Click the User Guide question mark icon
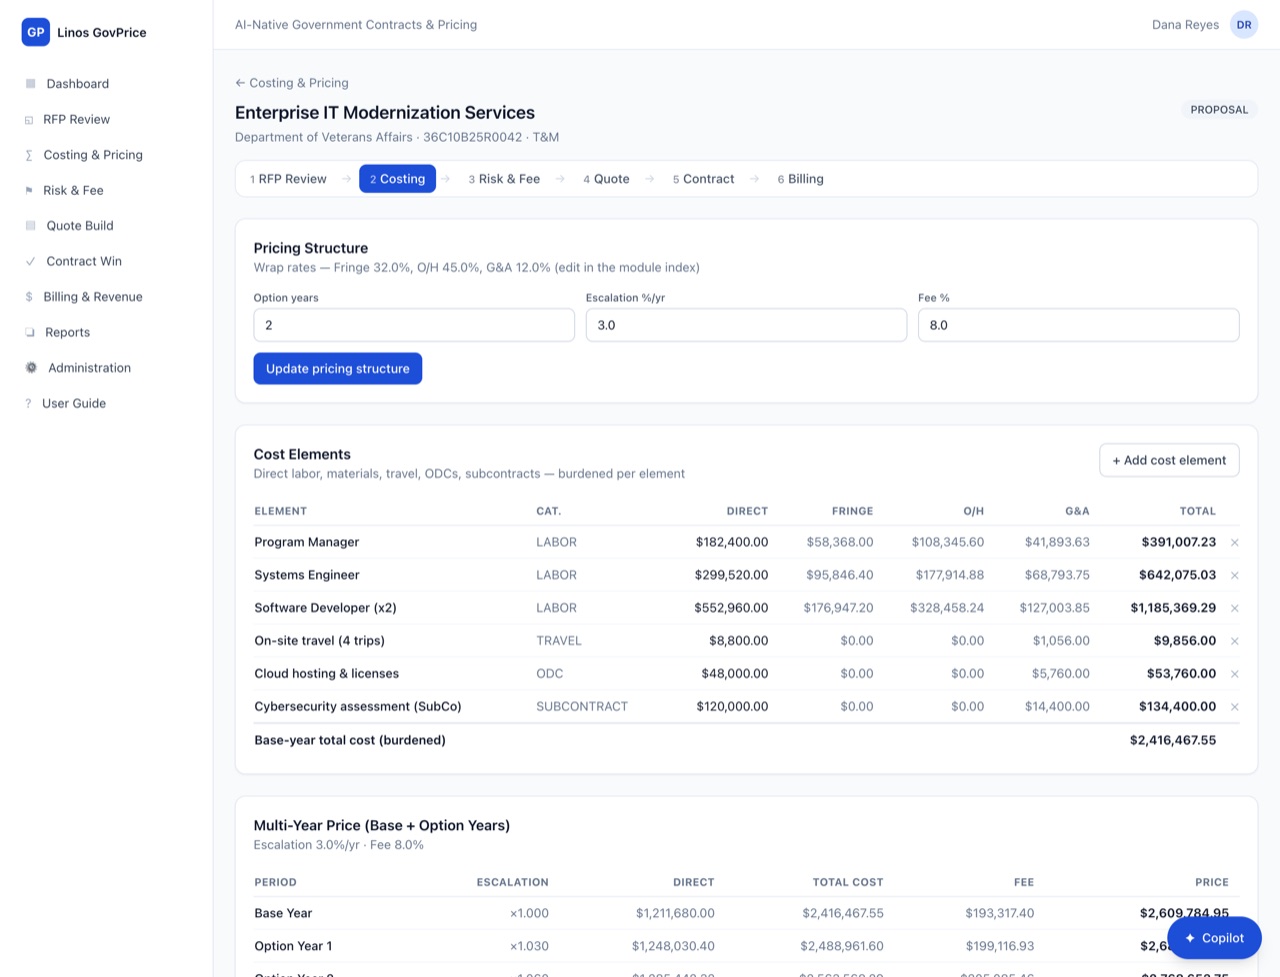The height and width of the screenshot is (977, 1280). 28,403
